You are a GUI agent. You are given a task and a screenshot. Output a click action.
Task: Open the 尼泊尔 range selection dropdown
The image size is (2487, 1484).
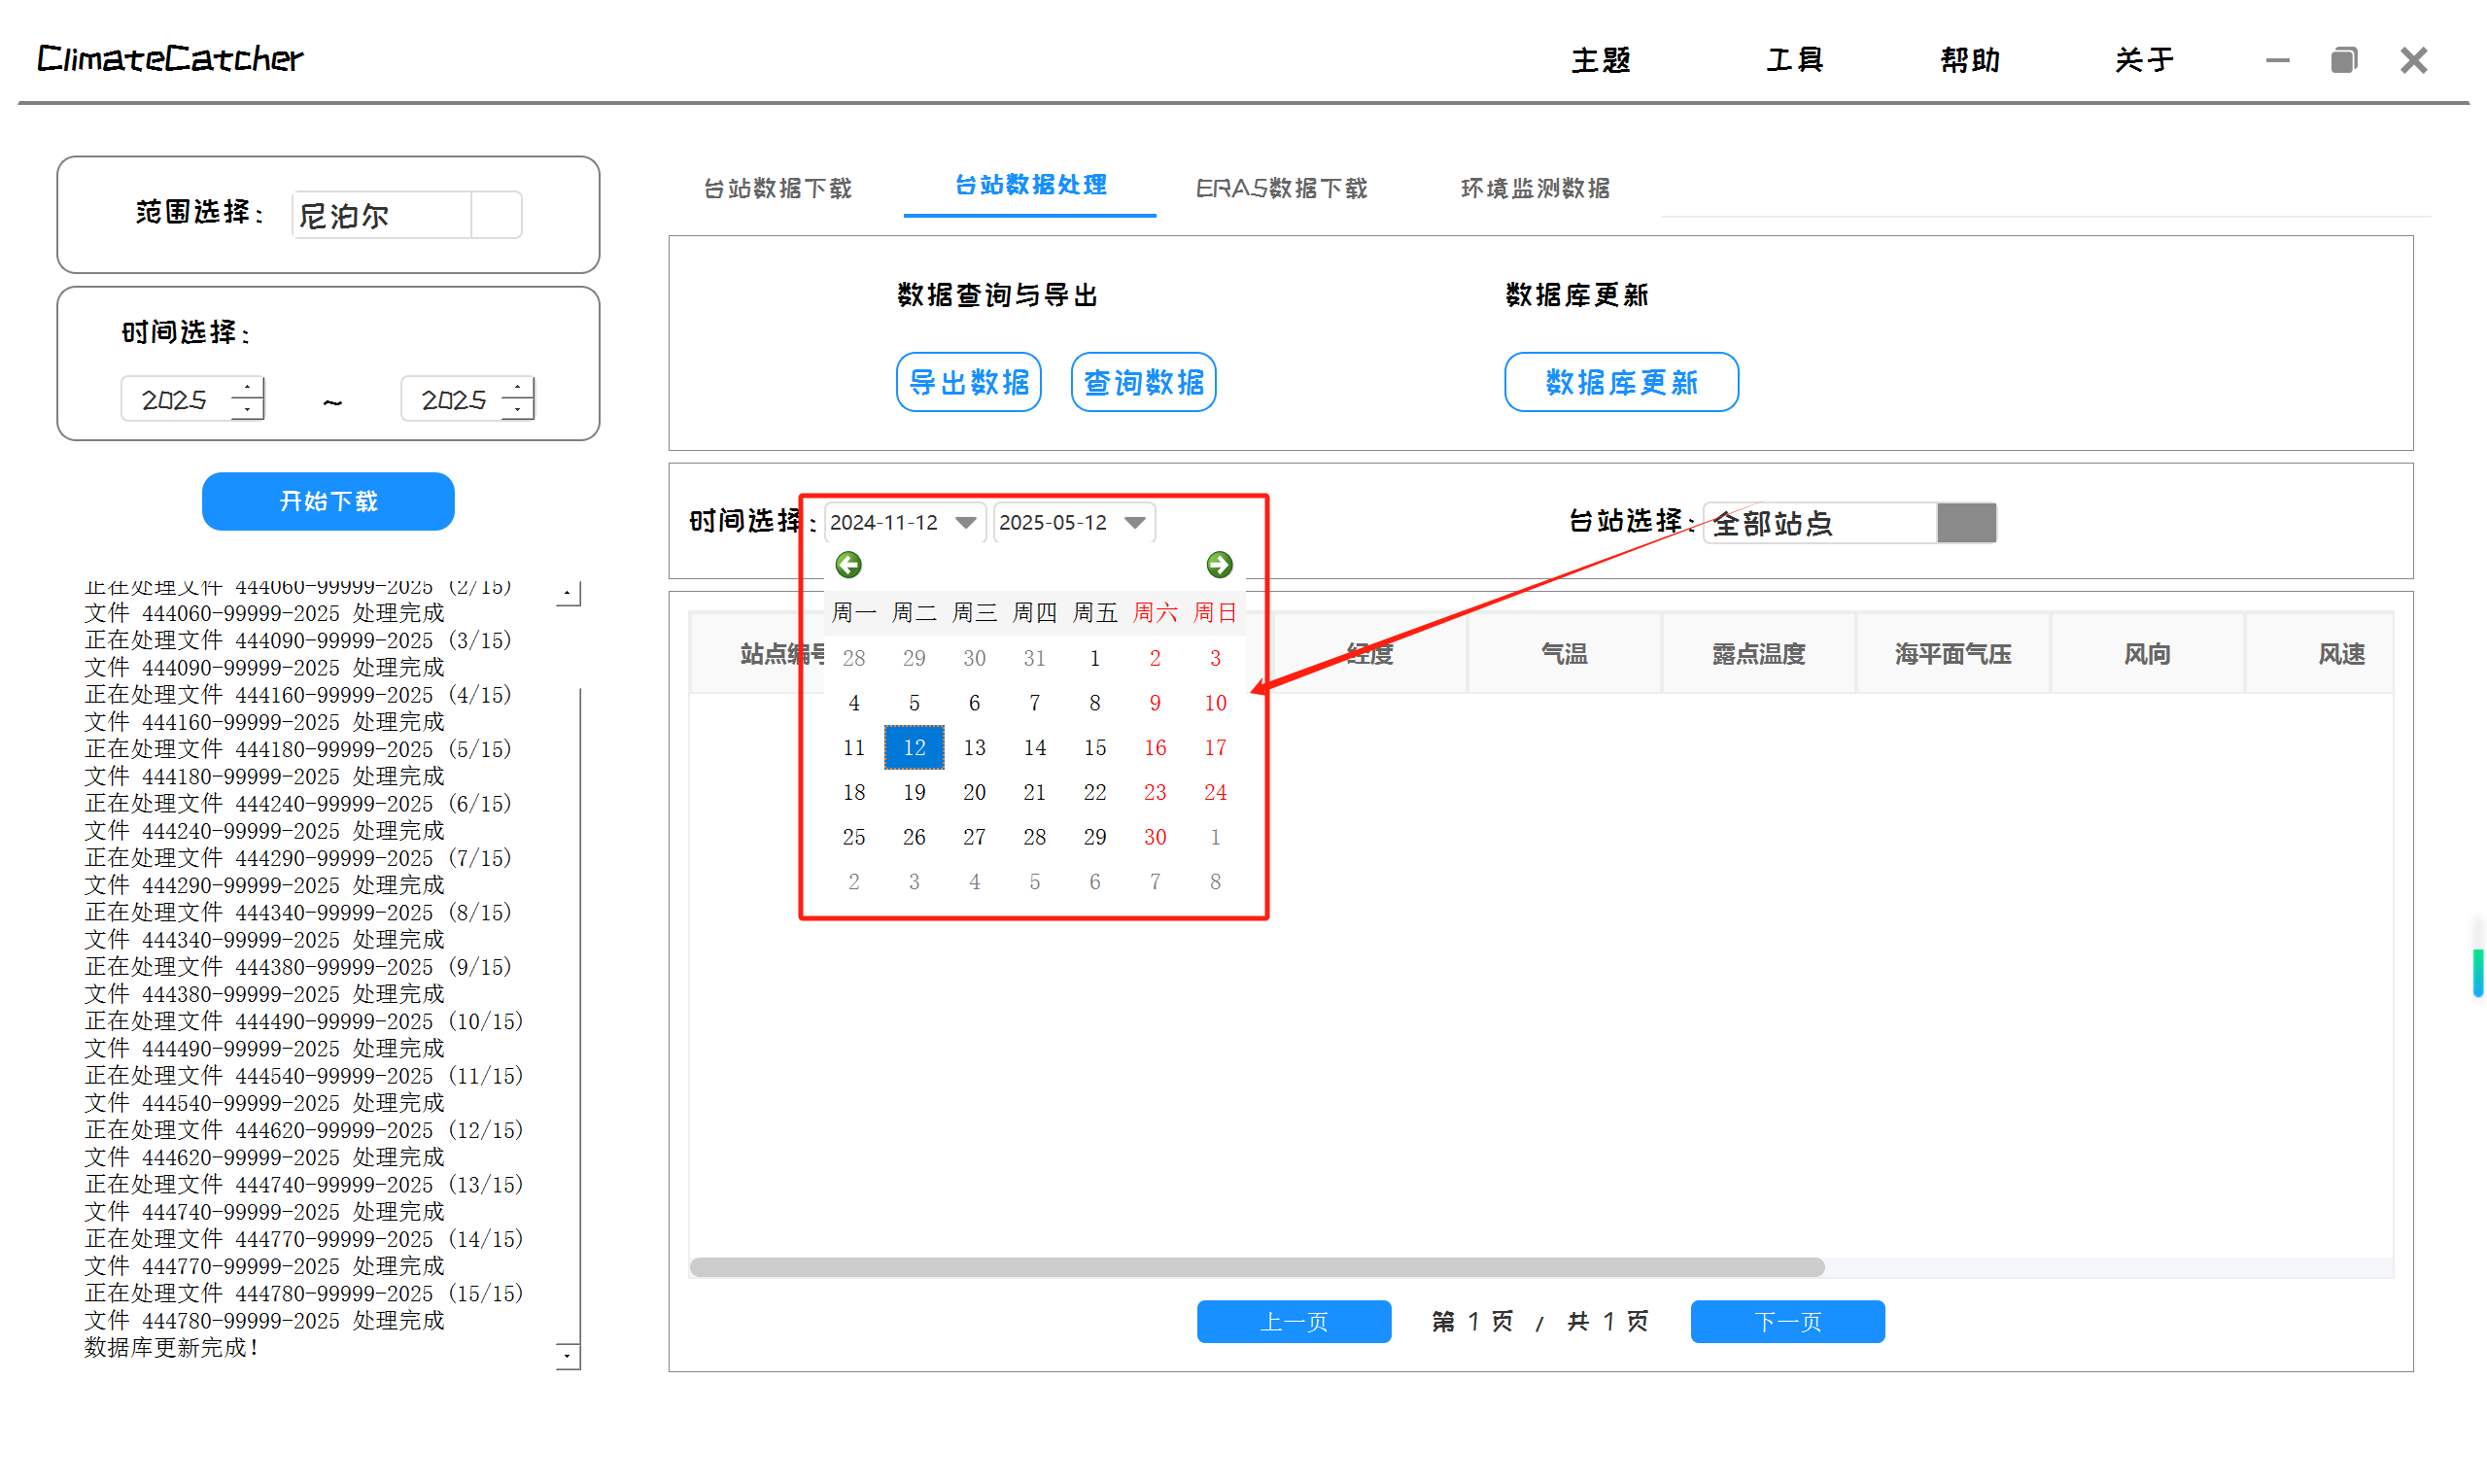click(496, 215)
